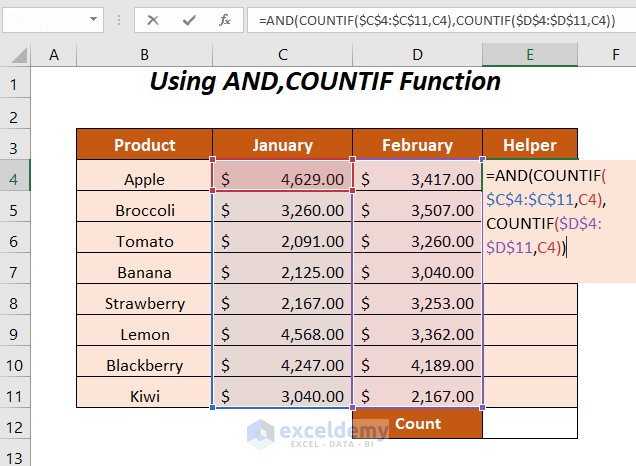Click the orange Count cell

pos(417,424)
